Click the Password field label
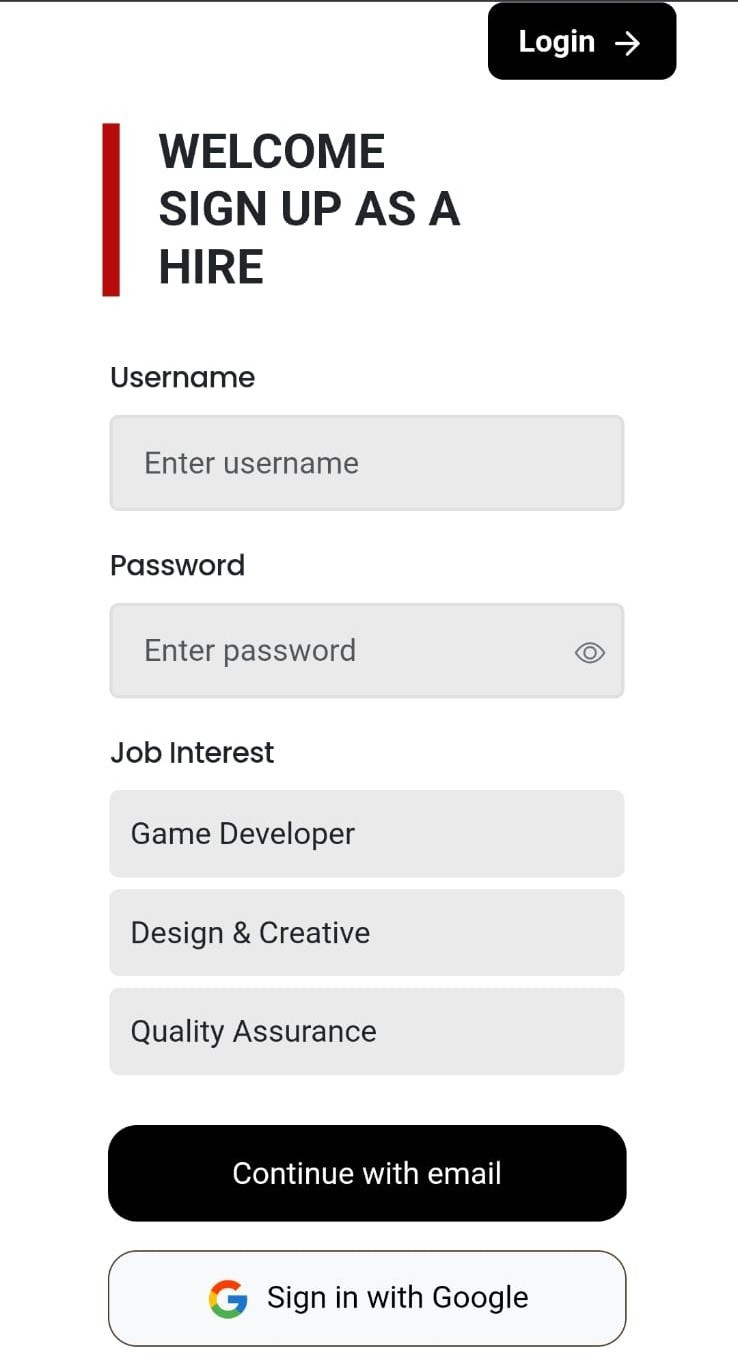The height and width of the screenshot is (1357, 738). tap(177, 566)
